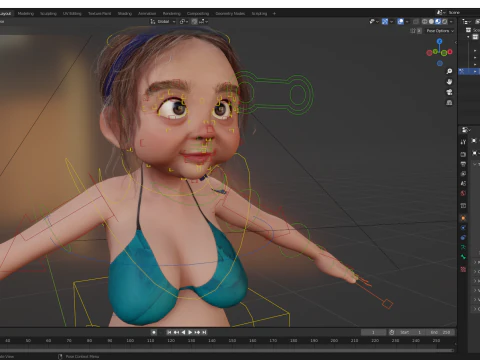Click the End frame field
This screenshot has height=360, width=480.
click(x=441, y=332)
